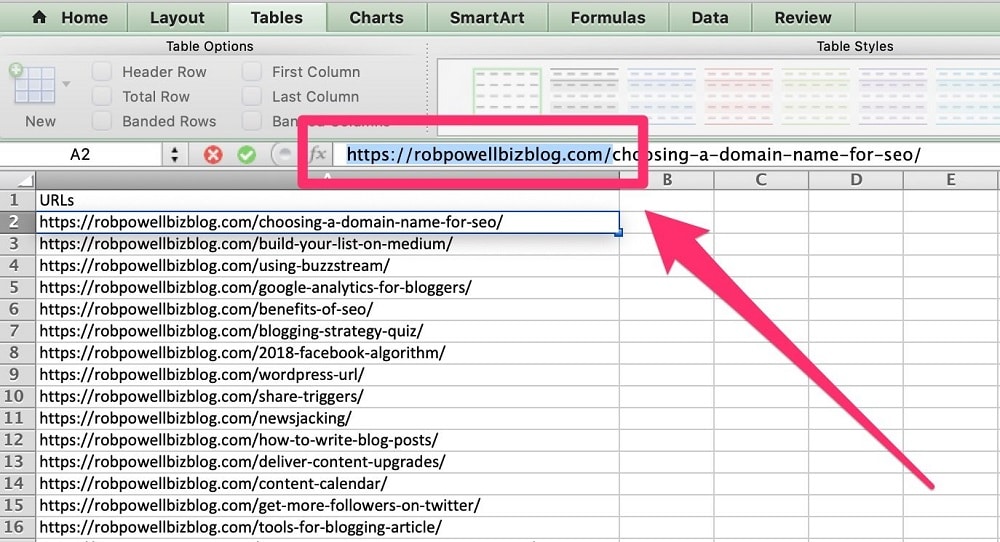Click the green confirm entry checkmark
1000x542 pixels.
pos(247,155)
